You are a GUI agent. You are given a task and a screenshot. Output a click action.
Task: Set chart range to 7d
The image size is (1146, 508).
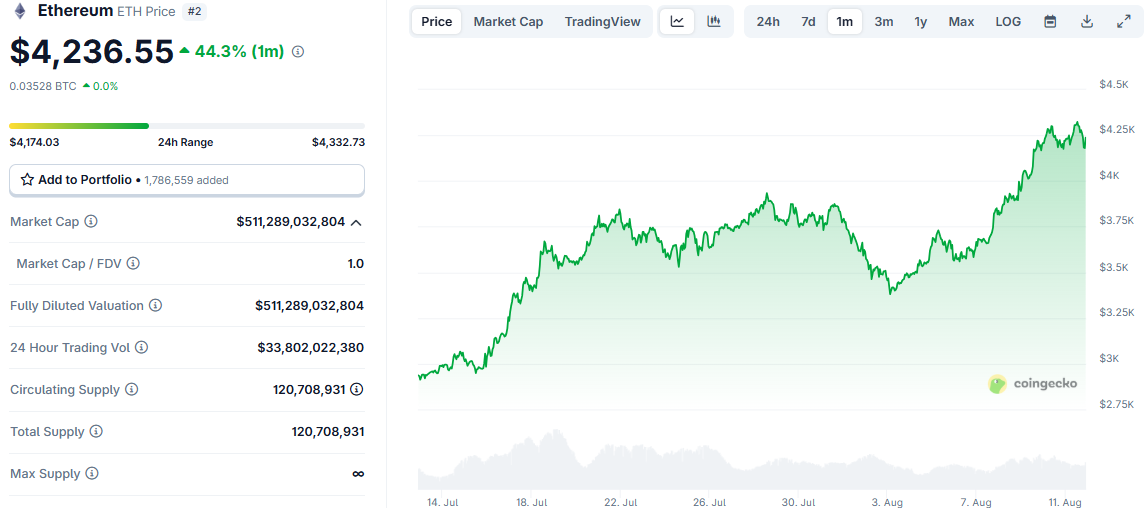tap(808, 21)
